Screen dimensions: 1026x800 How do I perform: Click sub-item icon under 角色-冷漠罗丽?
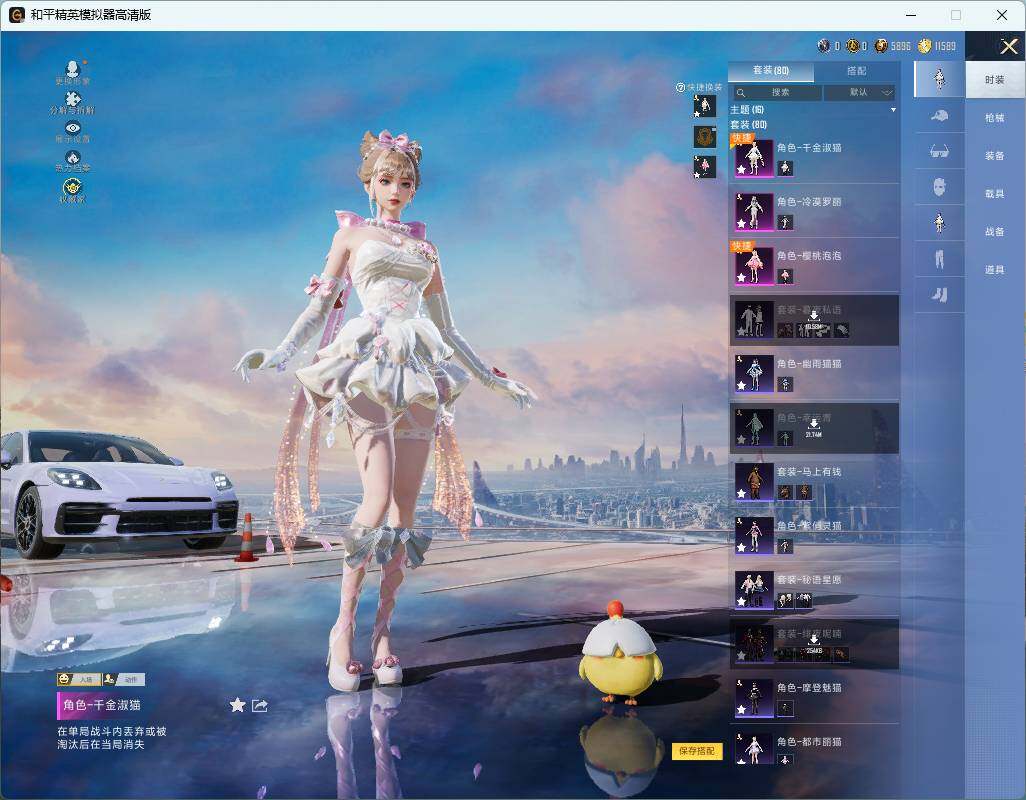[x=785, y=222]
